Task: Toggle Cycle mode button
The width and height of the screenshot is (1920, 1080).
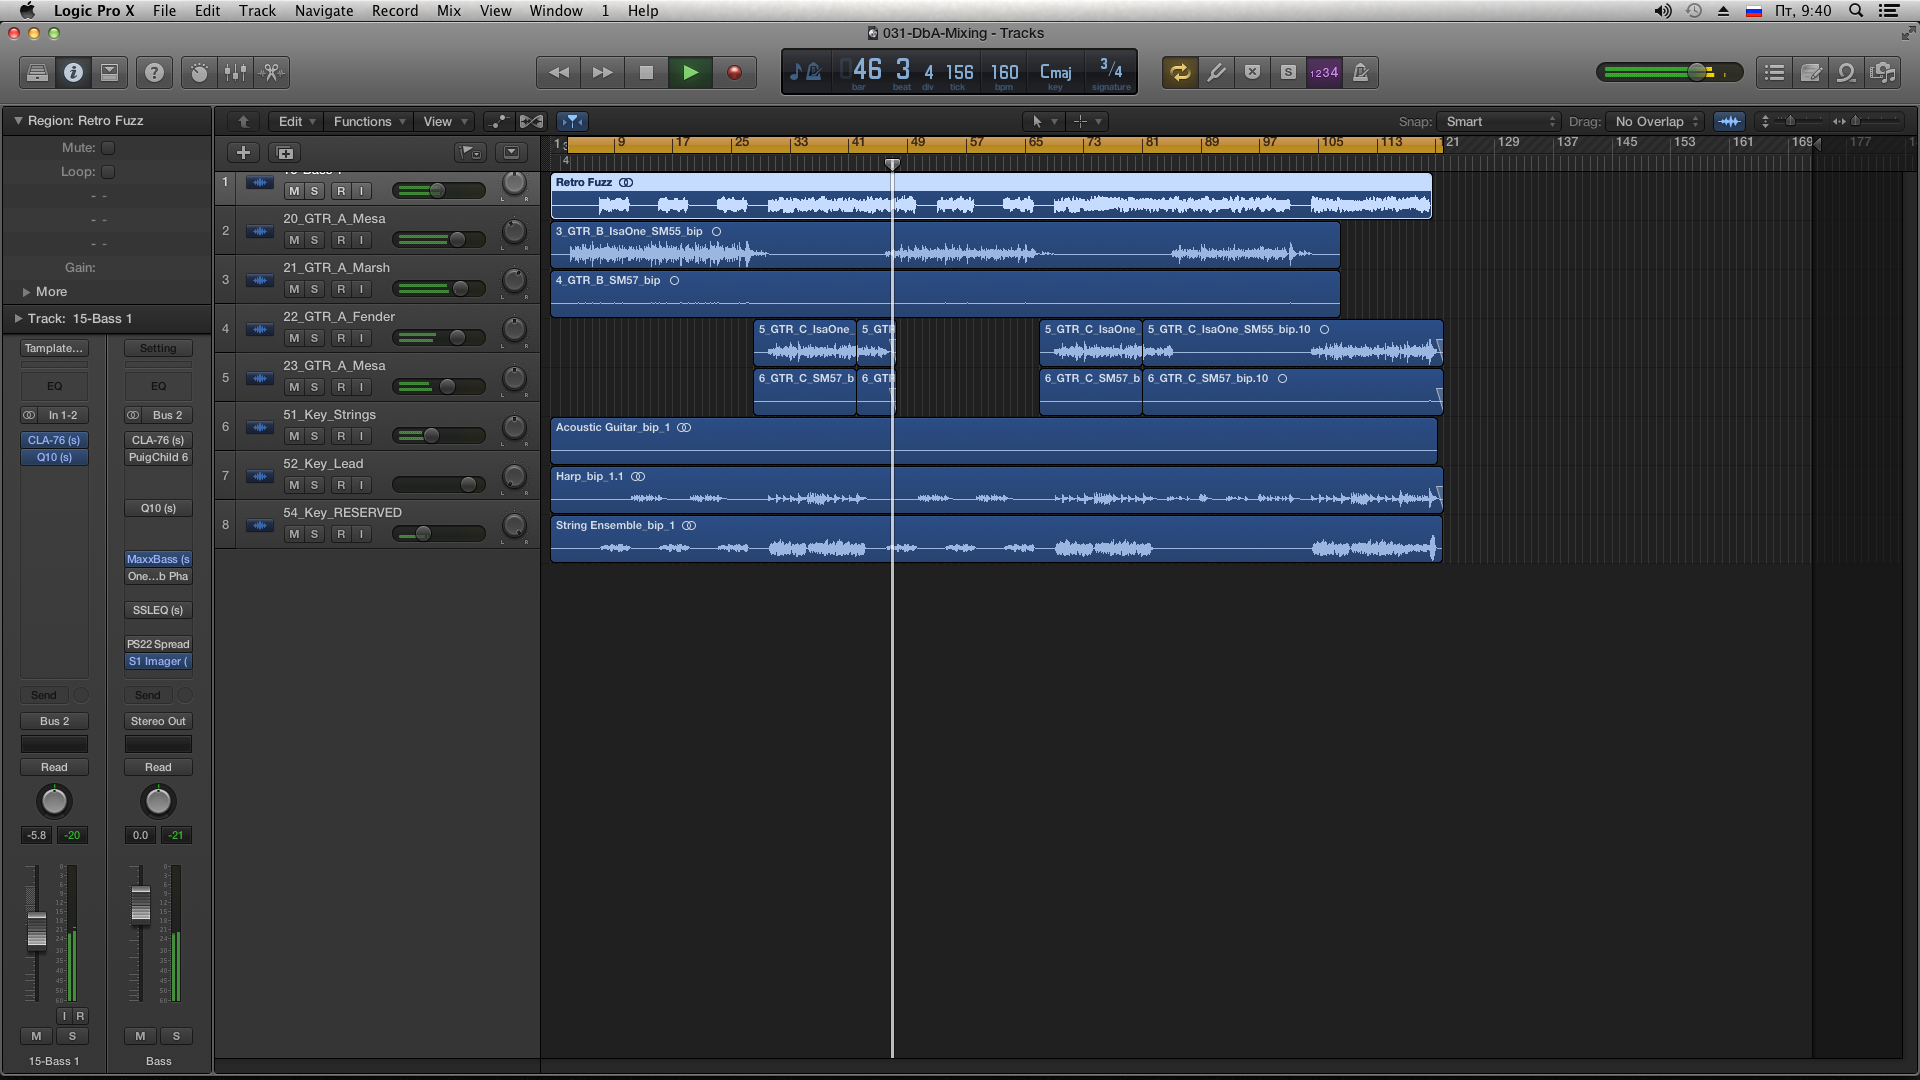Action: (1180, 72)
